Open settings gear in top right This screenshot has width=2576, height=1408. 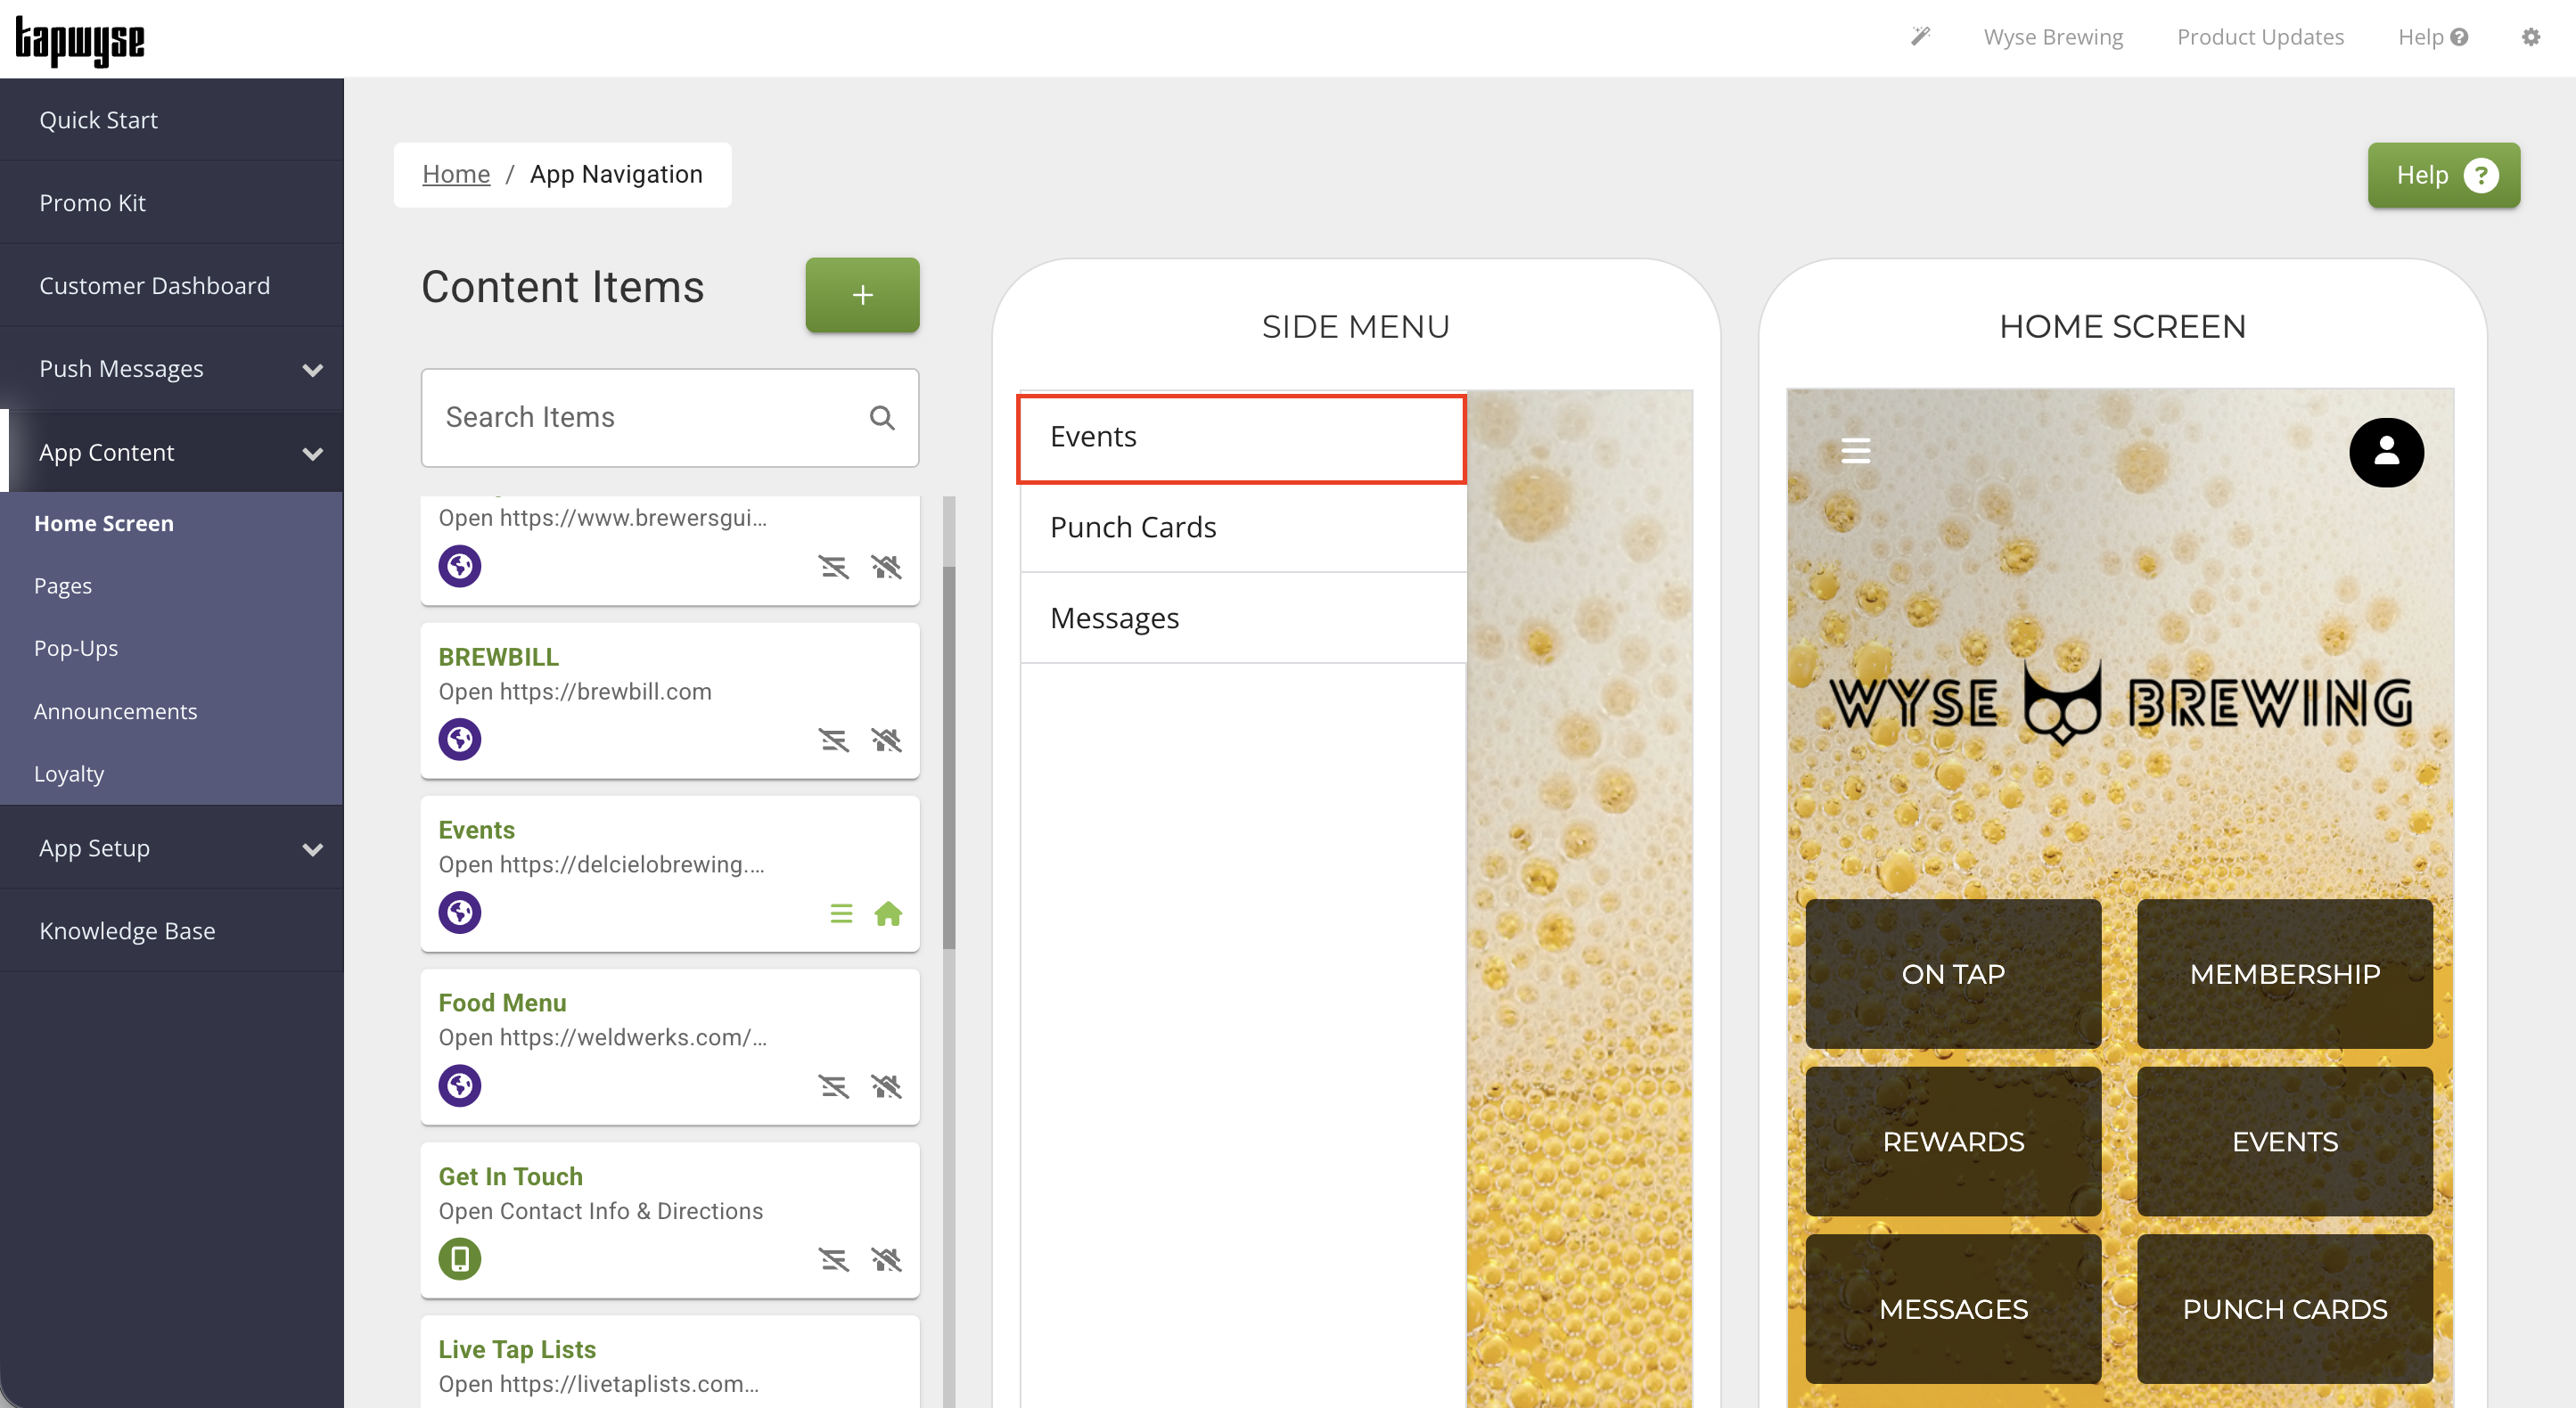coord(2530,37)
